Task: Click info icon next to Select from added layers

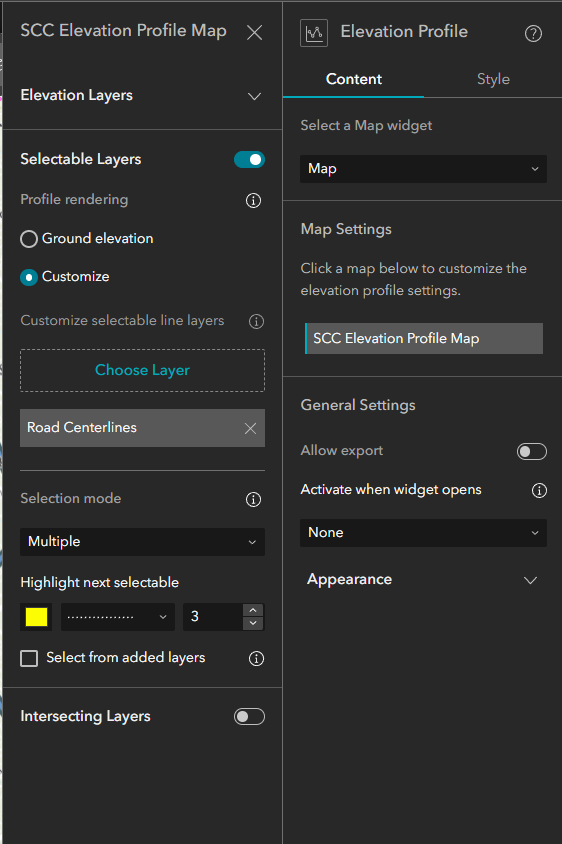Action: [x=256, y=658]
